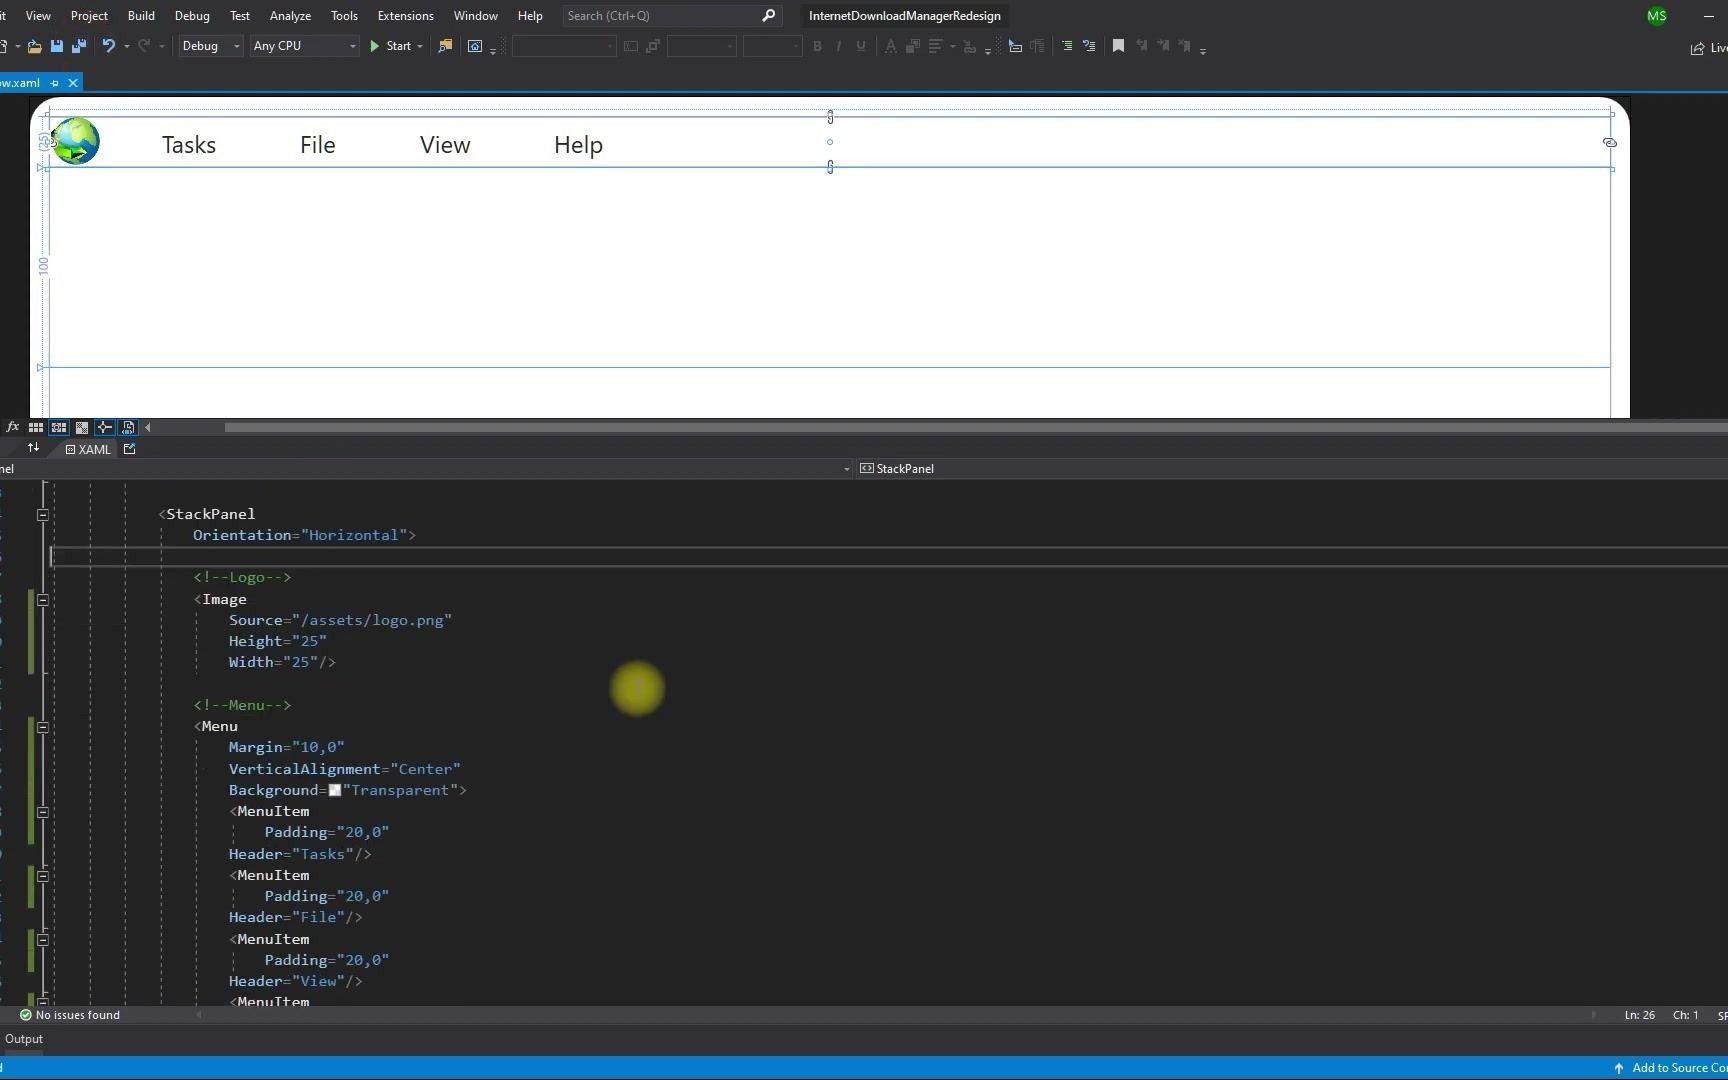Click the Swap Panes icon above the XAML editor
The width and height of the screenshot is (1728, 1080).
[x=33, y=447]
